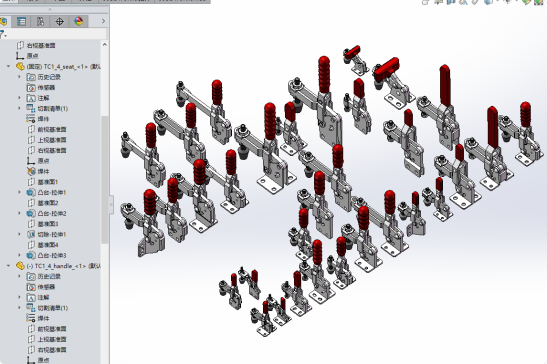The width and height of the screenshot is (547, 364).
Task: Expand 切割清单(1) under TC1_4_seat
Action: click(x=20, y=108)
